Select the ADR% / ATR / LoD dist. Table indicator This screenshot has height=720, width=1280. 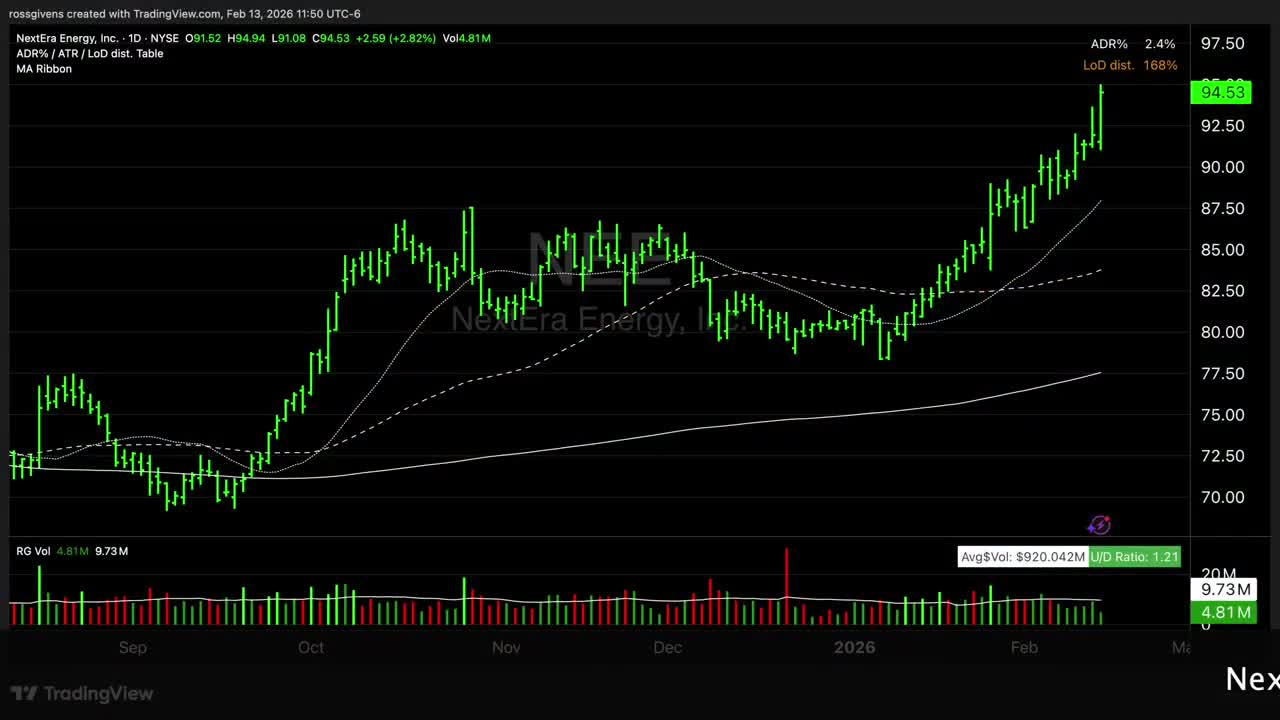pyautogui.click(x=89, y=53)
